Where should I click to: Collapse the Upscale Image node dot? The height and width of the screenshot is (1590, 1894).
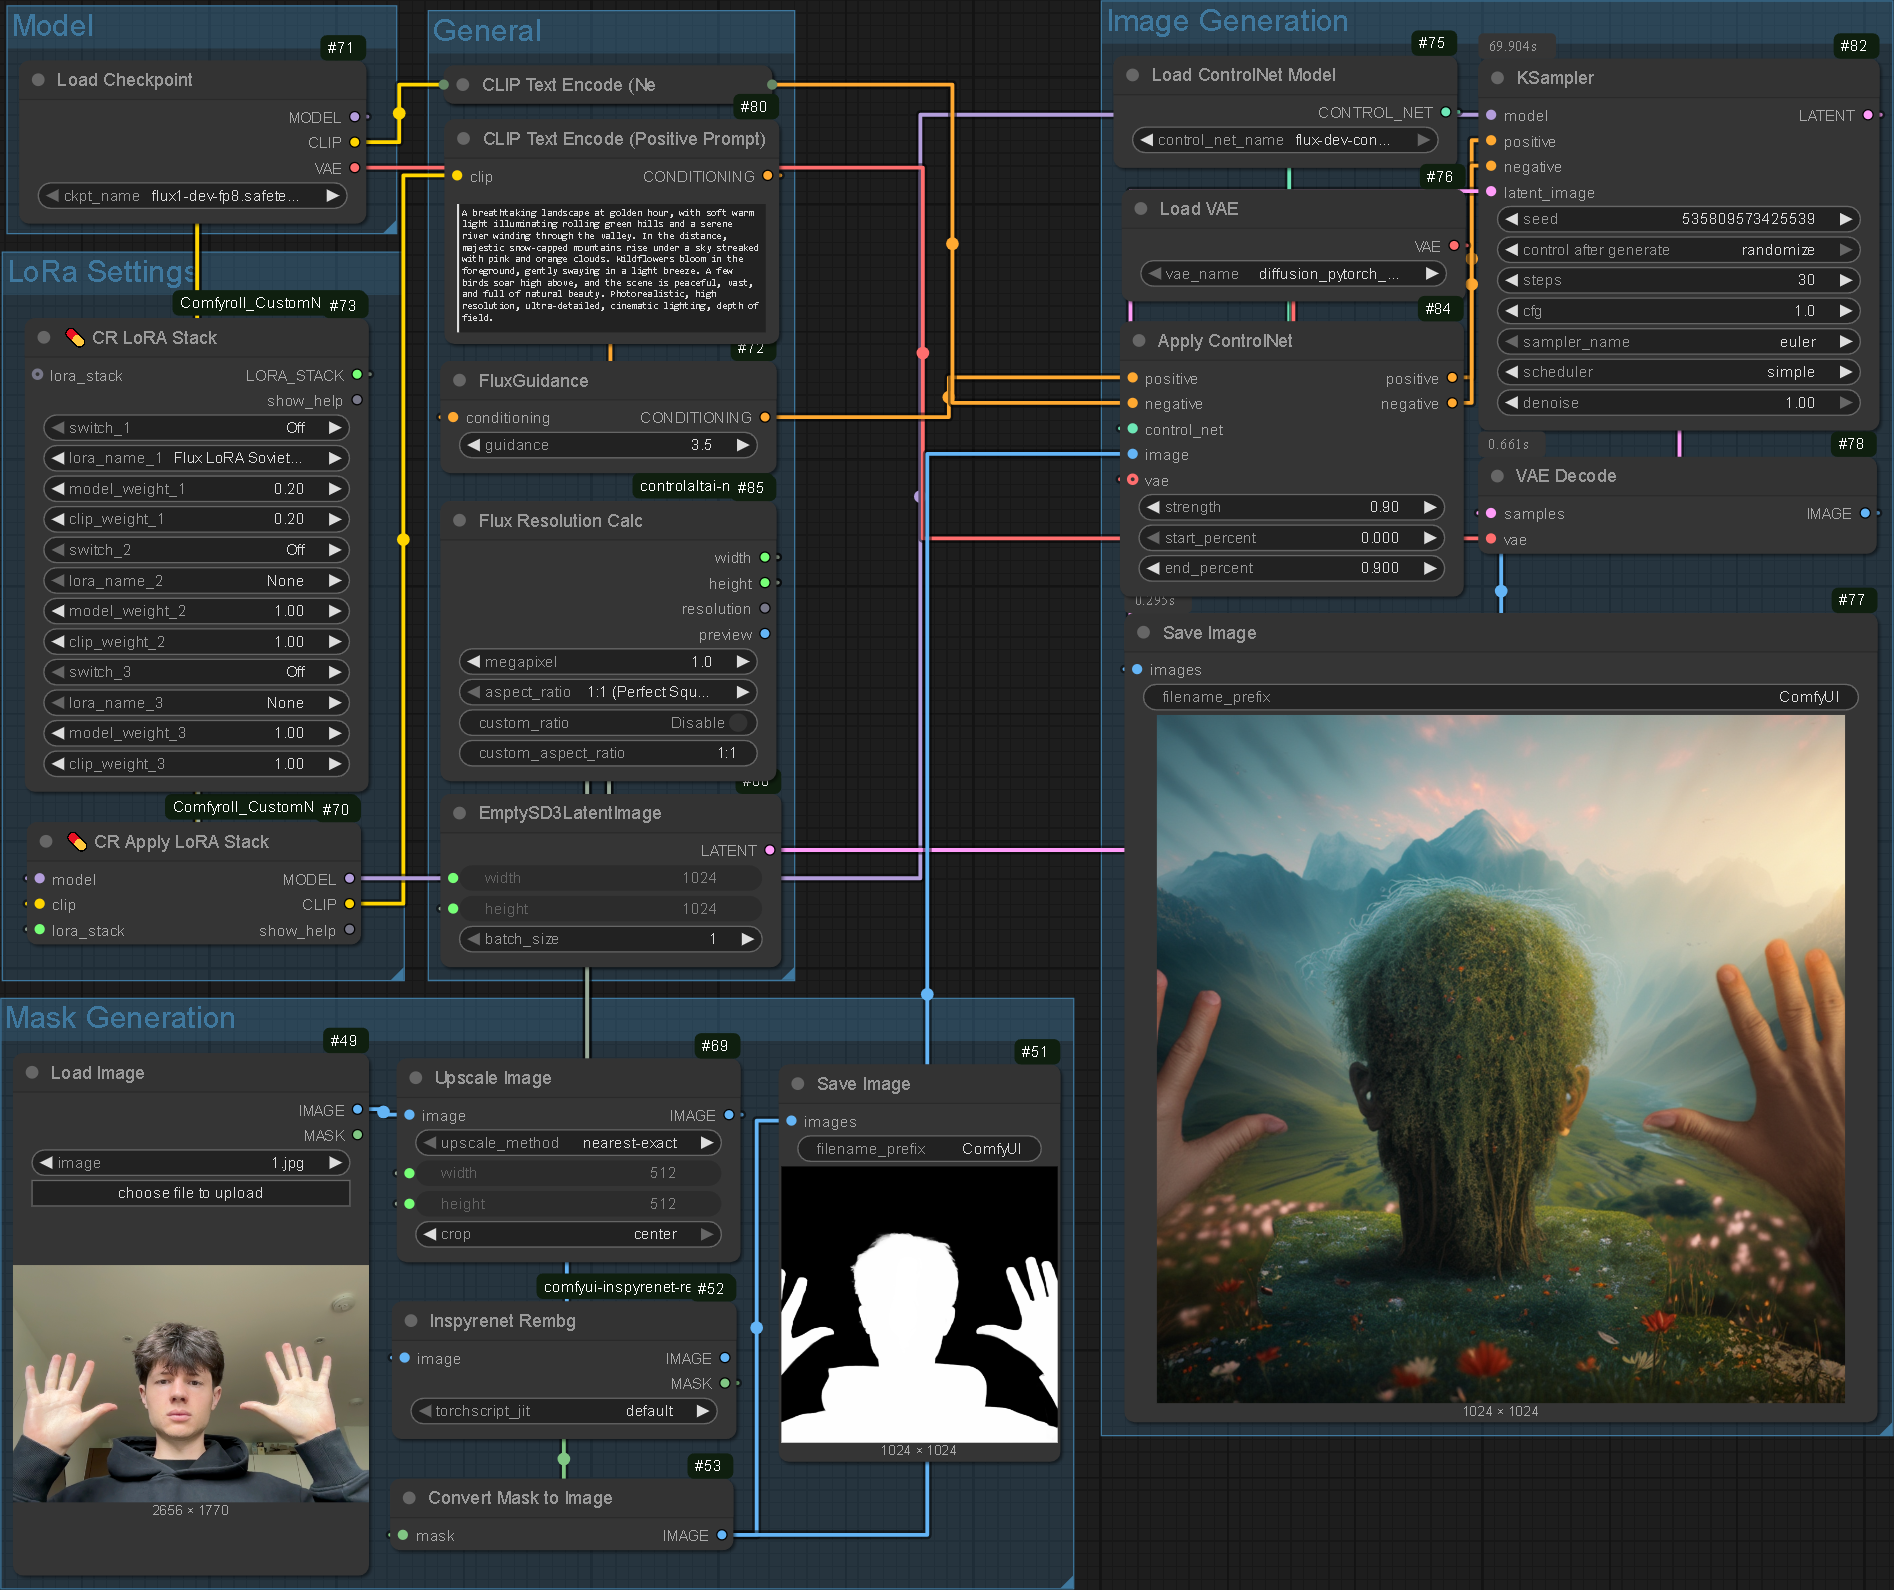[416, 1078]
